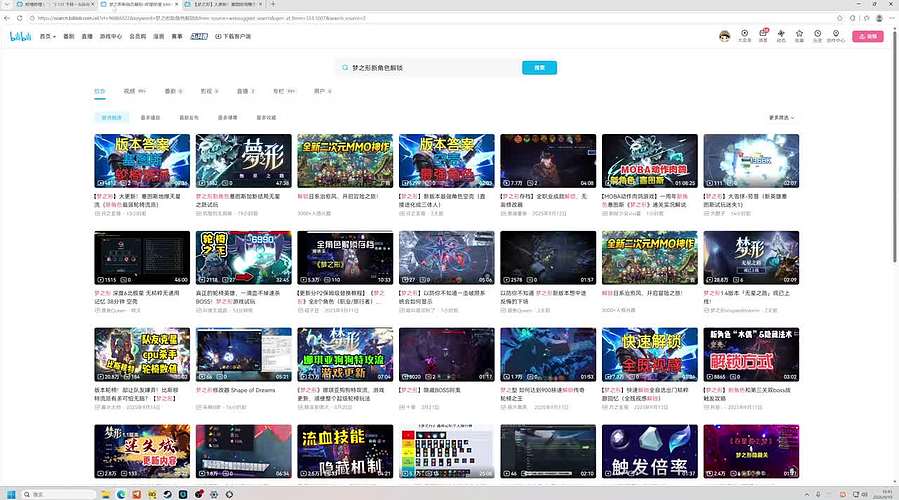Image resolution: width=899 pixels, height=500 pixels.
Task: Click the magnifier icon in search box
Action: click(x=345, y=68)
